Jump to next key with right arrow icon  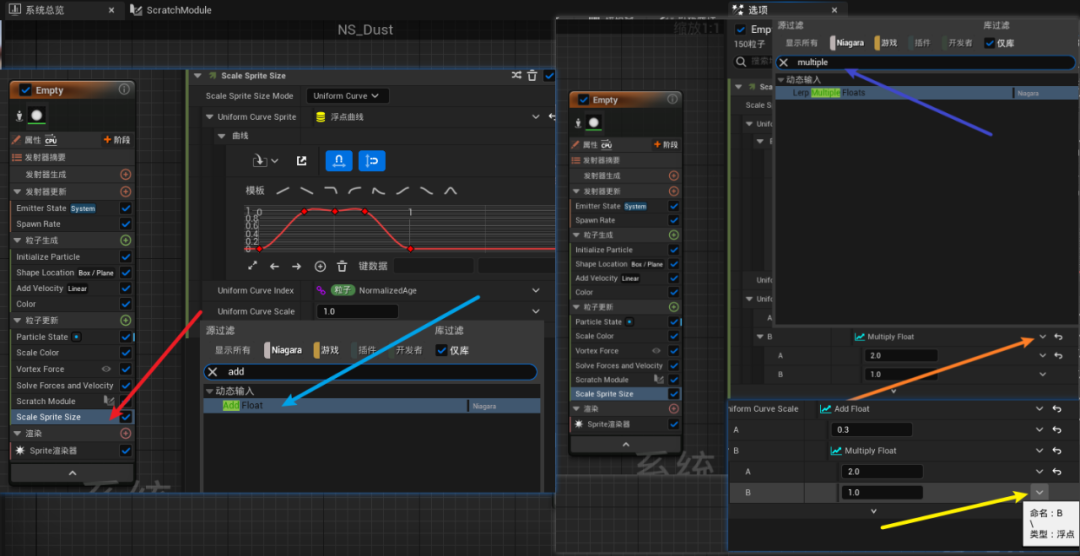click(x=296, y=266)
